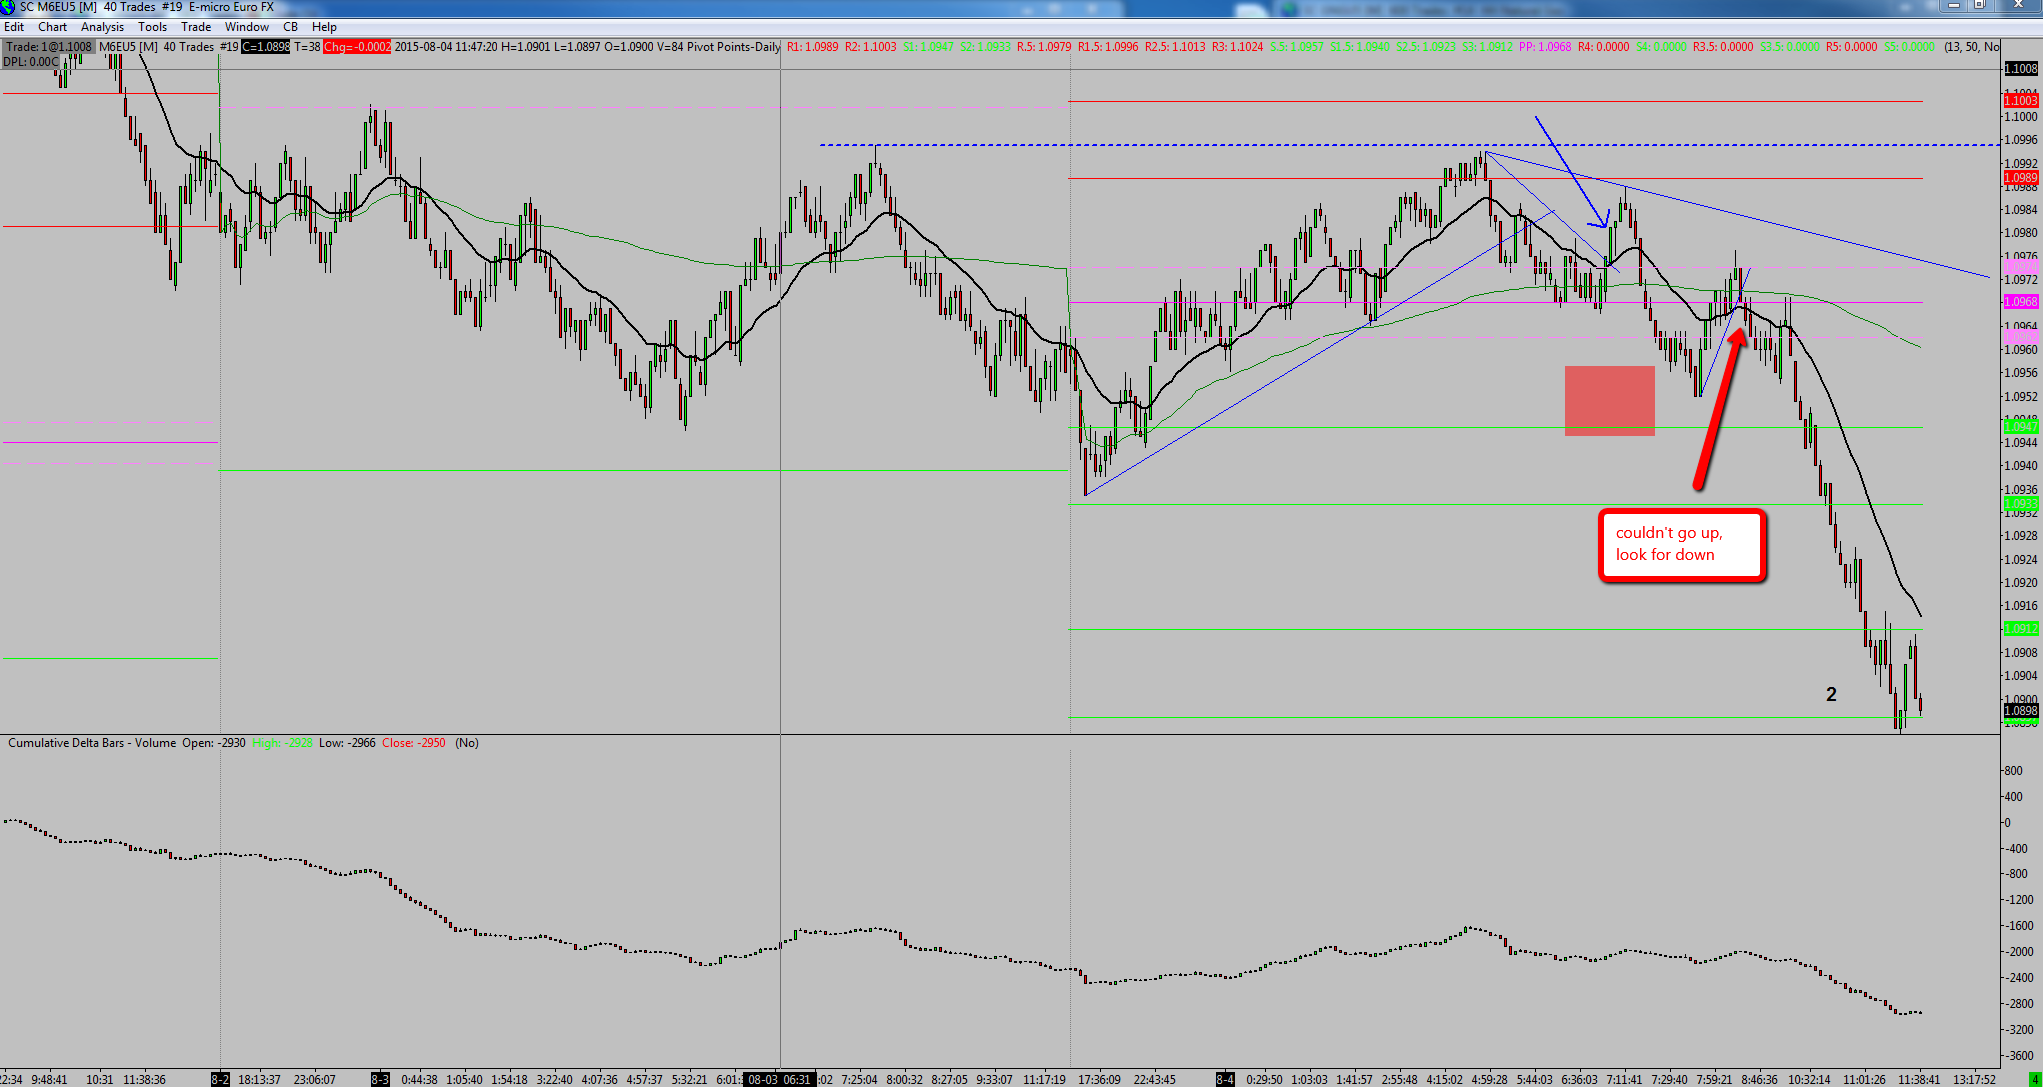Image resolution: width=2043 pixels, height=1087 pixels.
Task: Open the Trade menu
Action: tap(196, 27)
